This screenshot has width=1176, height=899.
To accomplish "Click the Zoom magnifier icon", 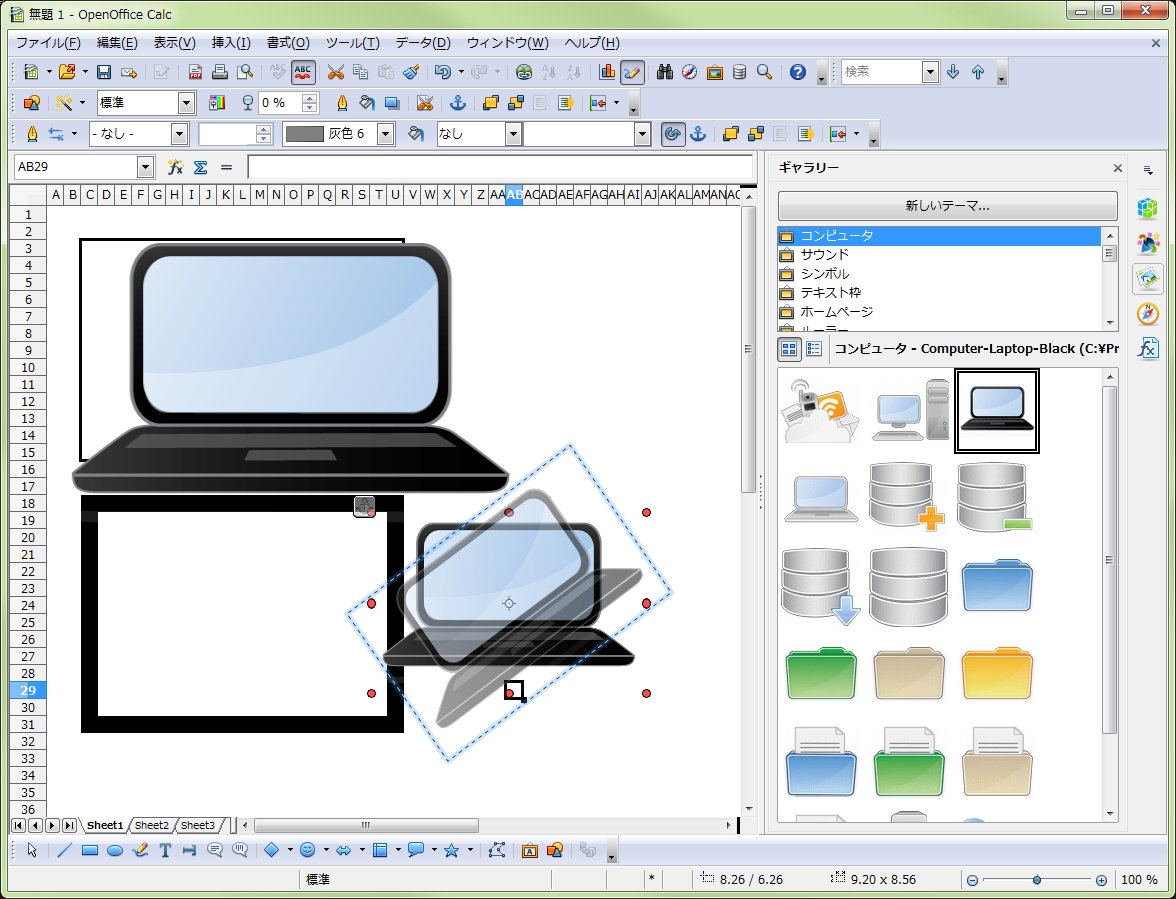I will click(764, 72).
